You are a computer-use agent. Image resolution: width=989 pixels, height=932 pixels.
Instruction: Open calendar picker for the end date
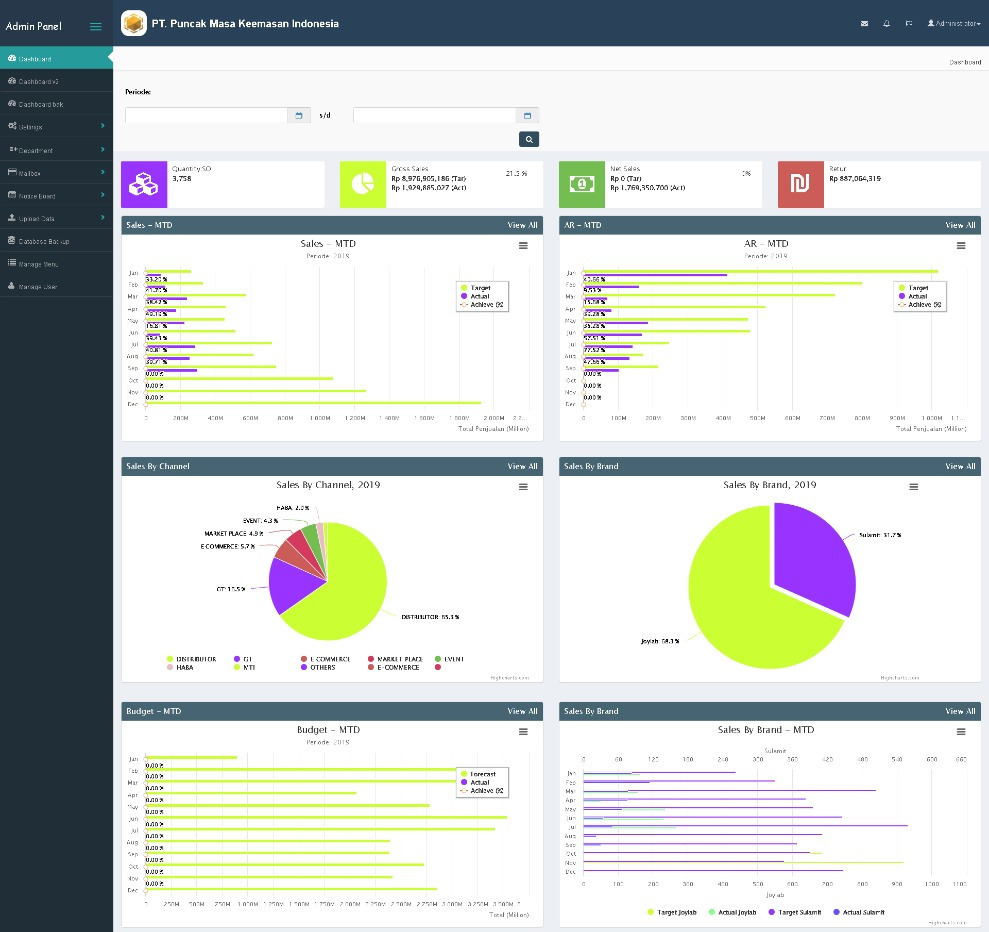pyautogui.click(x=527, y=116)
